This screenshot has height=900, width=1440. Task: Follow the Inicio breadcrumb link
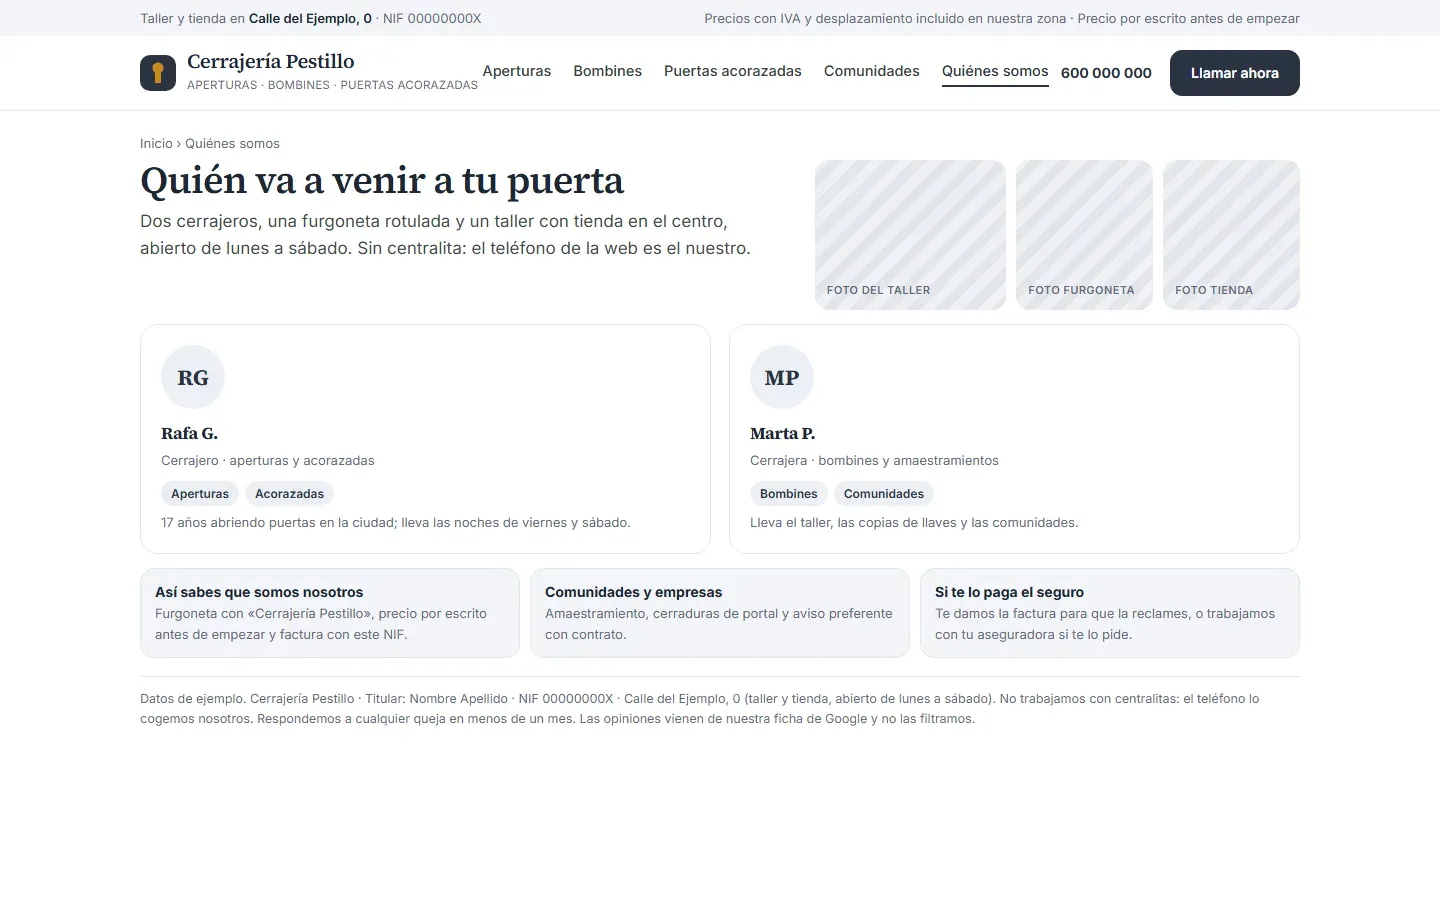pyautogui.click(x=156, y=143)
